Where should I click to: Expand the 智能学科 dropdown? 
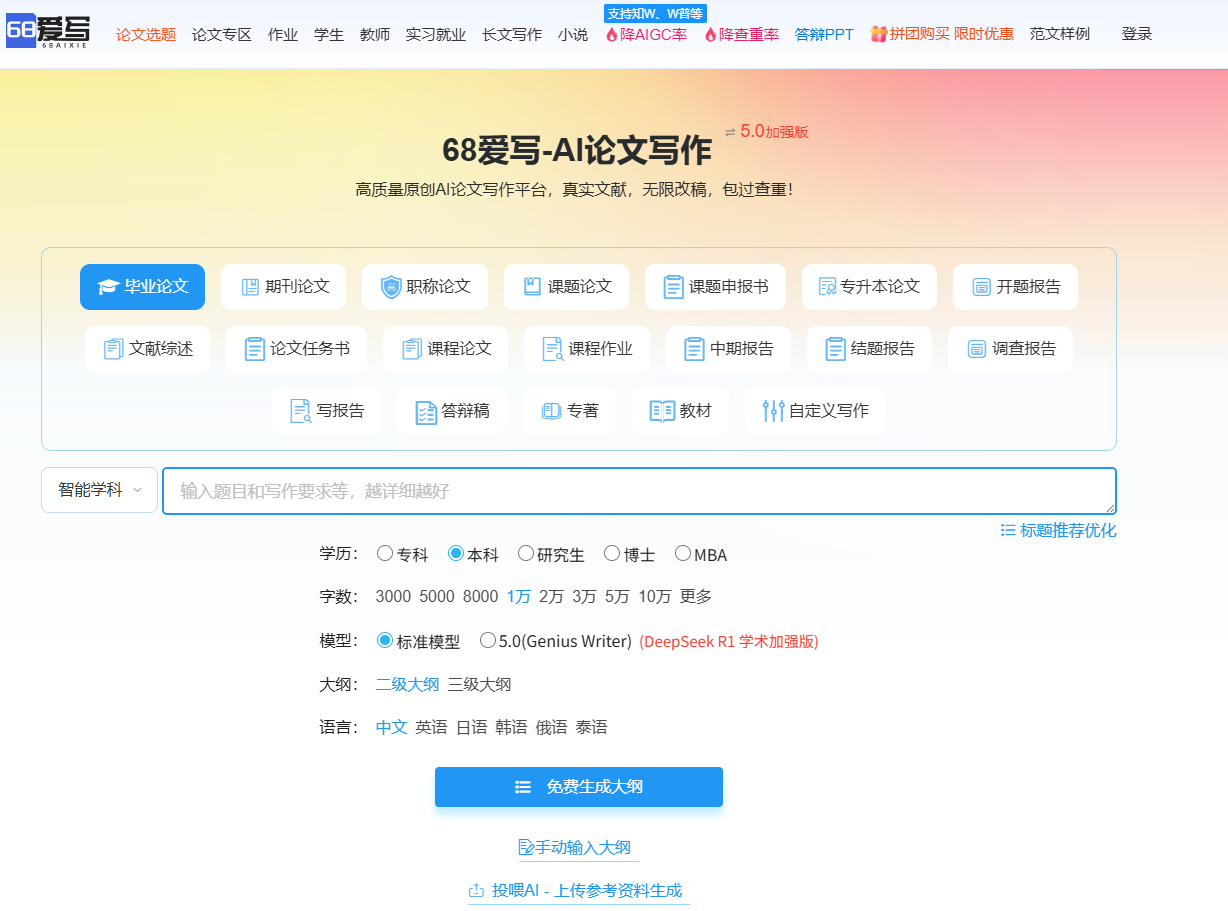pos(99,490)
